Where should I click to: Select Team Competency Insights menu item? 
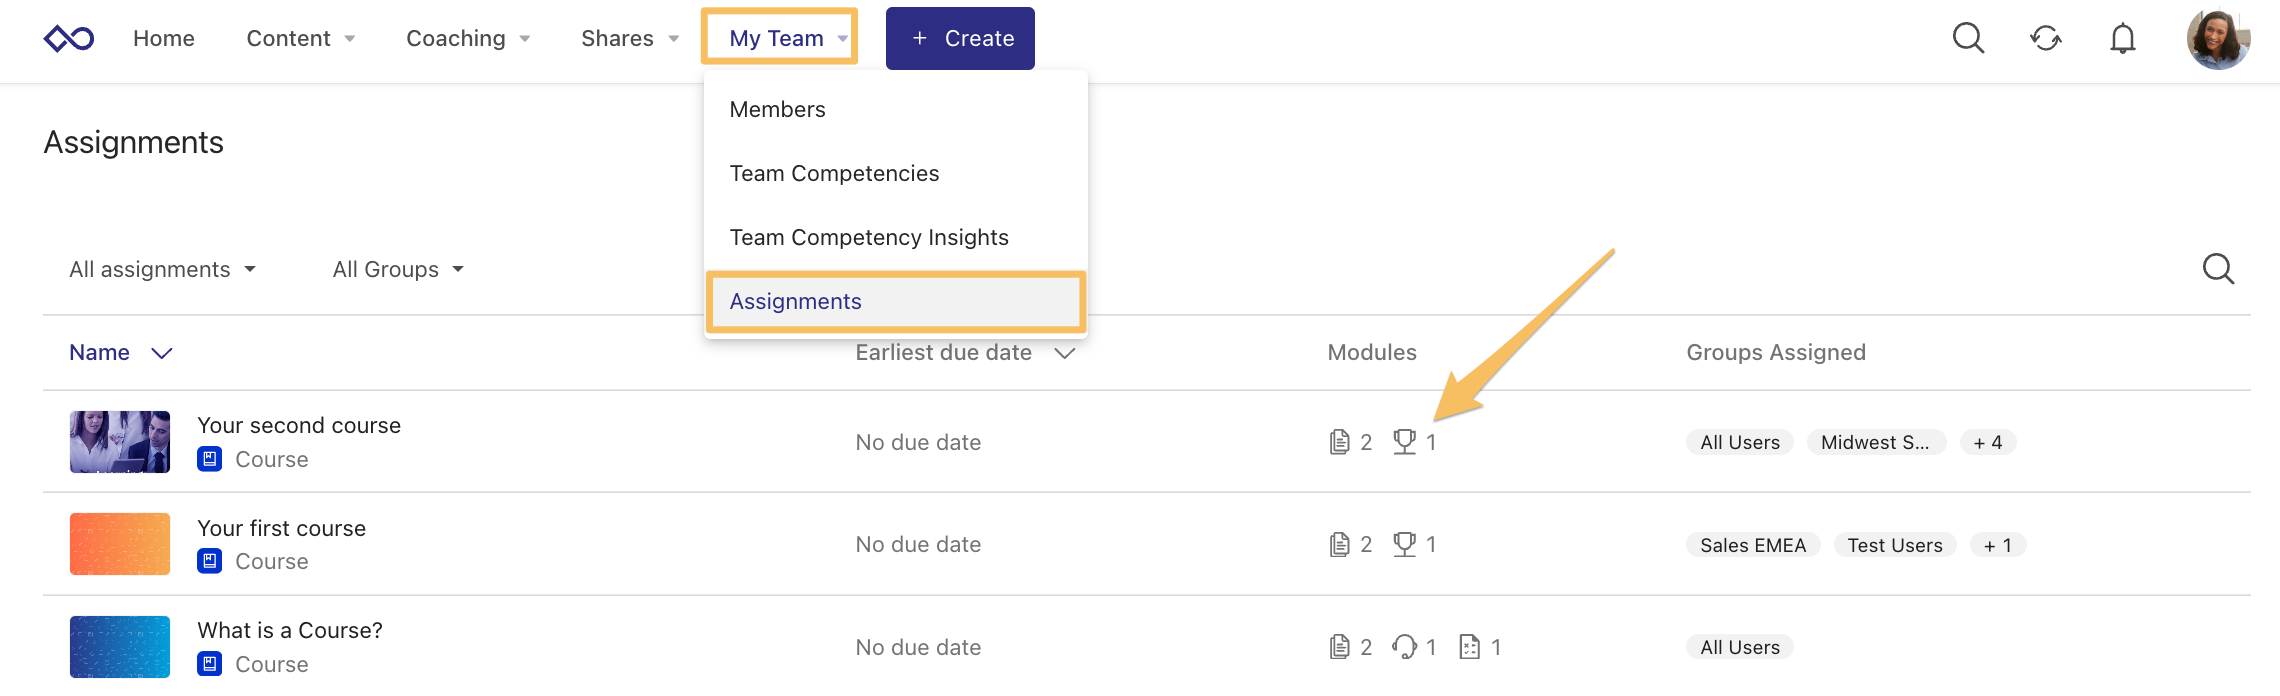(x=869, y=237)
